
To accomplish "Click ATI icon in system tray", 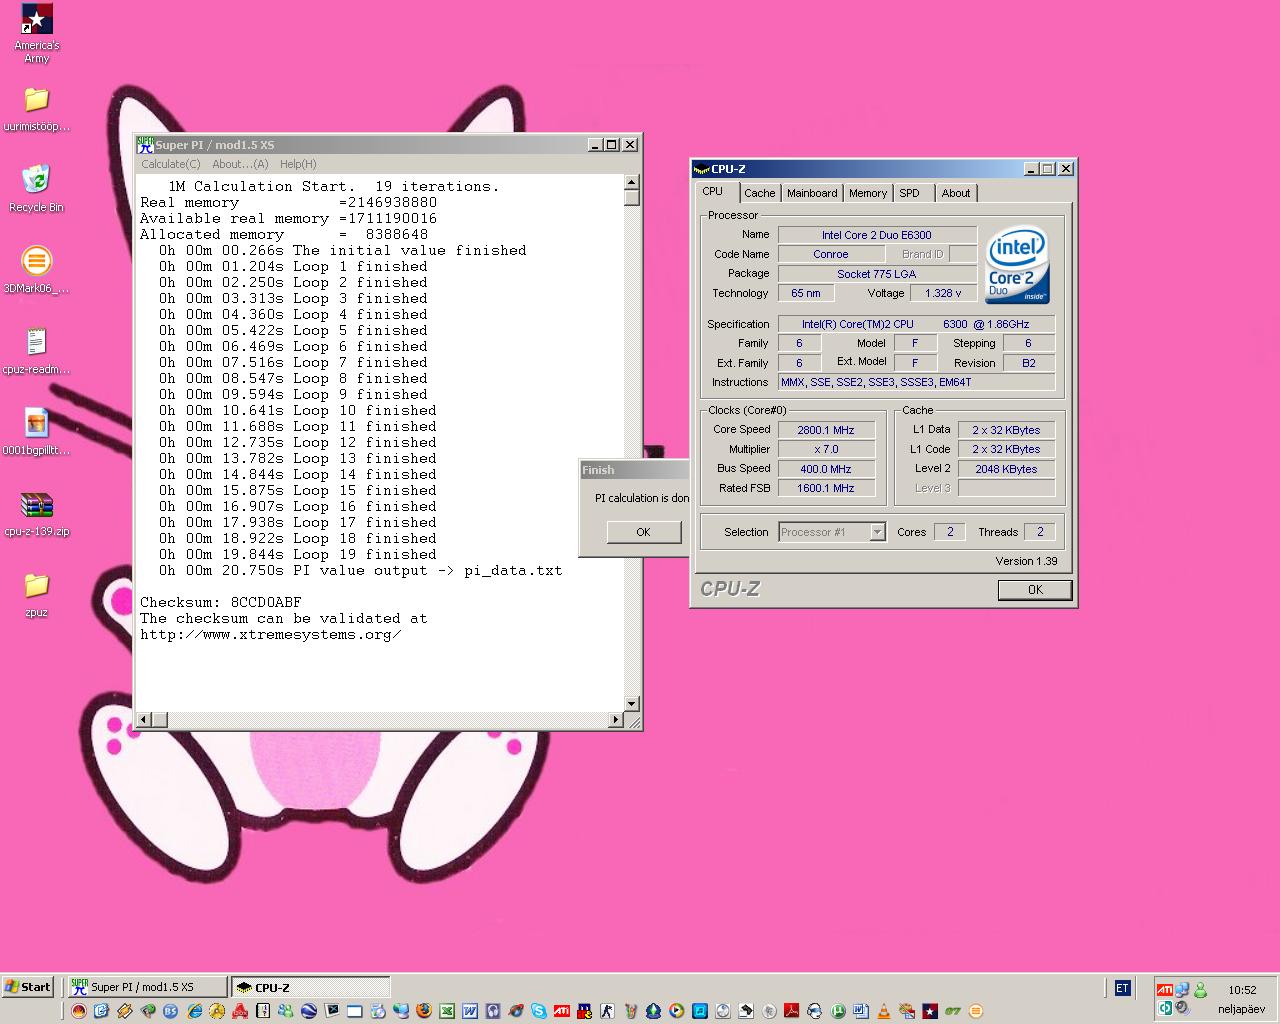I will point(1164,990).
